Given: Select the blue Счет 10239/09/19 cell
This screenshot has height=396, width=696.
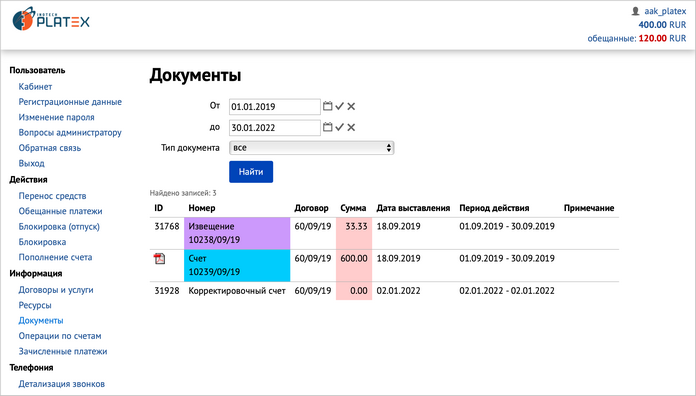Looking at the screenshot, I should click(237, 265).
